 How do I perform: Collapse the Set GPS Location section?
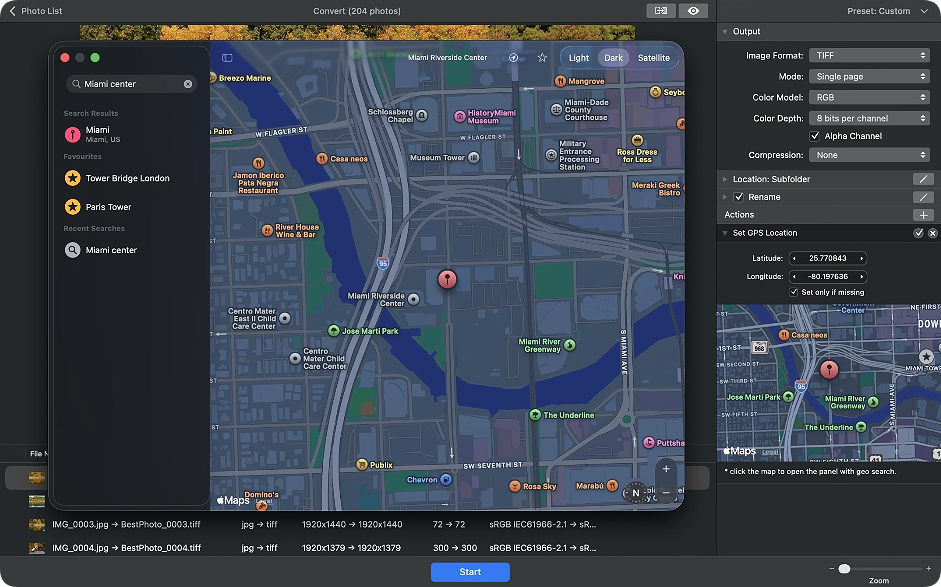tap(725, 233)
